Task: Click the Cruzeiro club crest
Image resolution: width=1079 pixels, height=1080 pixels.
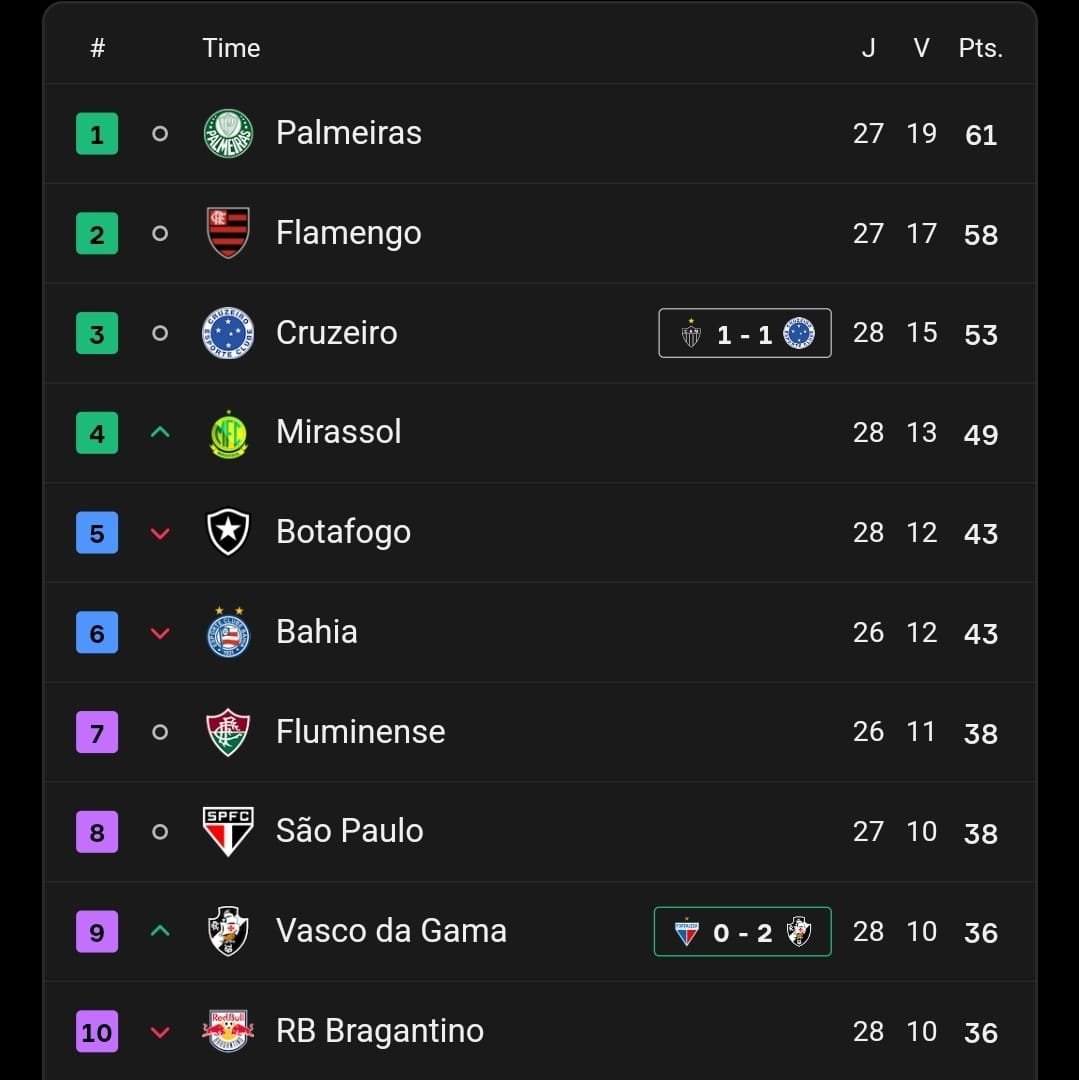Action: click(x=228, y=333)
